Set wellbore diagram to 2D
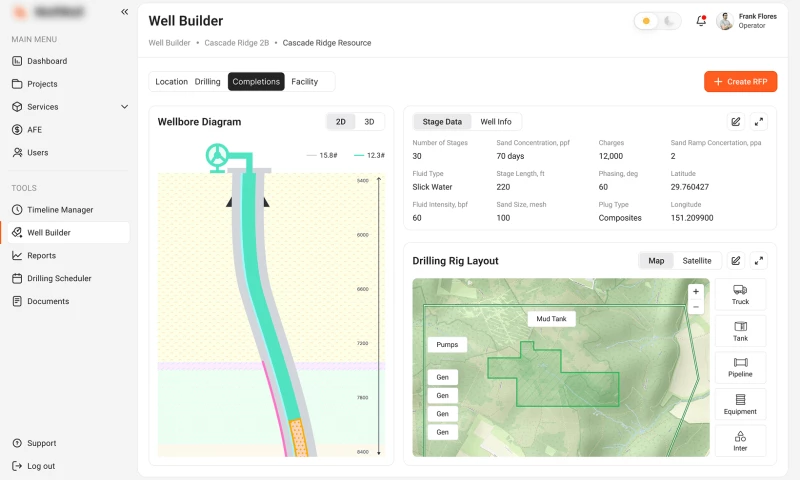 (x=341, y=122)
